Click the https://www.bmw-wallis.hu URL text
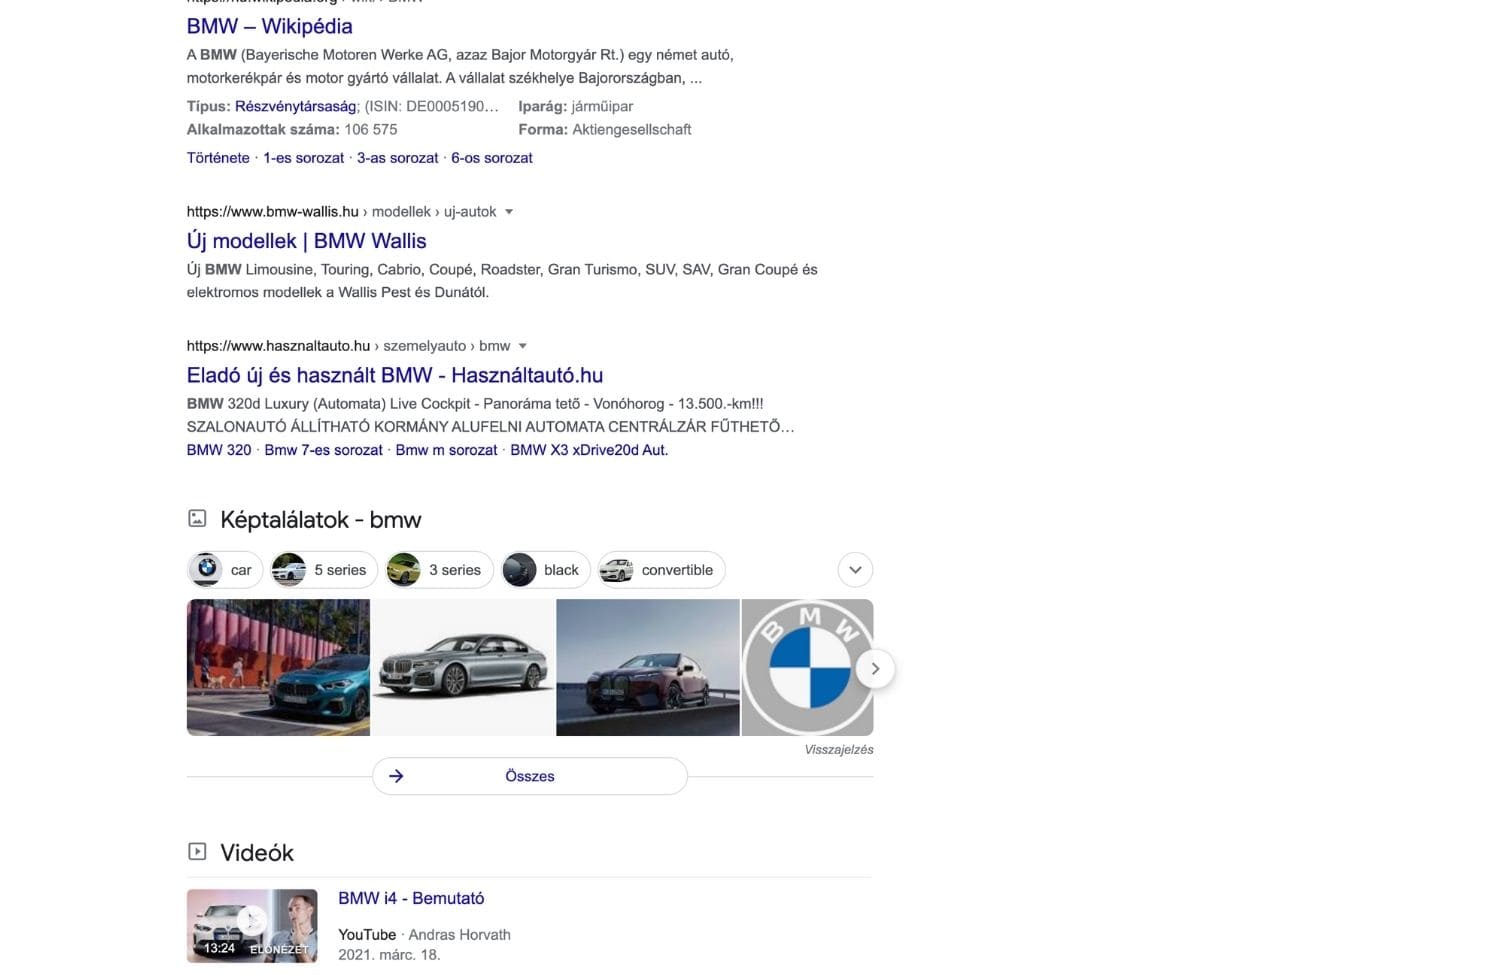The width and height of the screenshot is (1500, 975). (x=272, y=212)
